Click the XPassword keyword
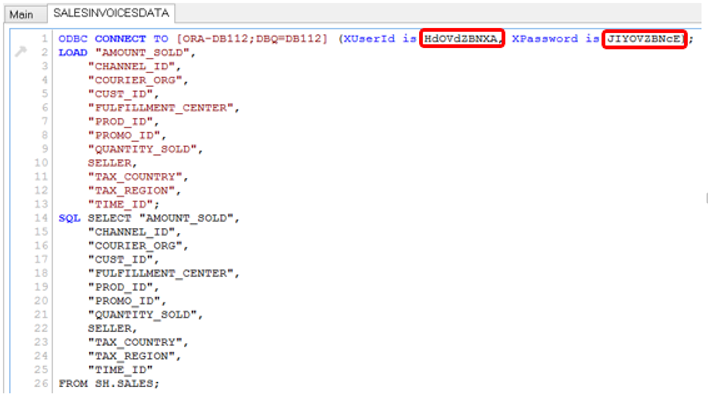 (x=545, y=39)
